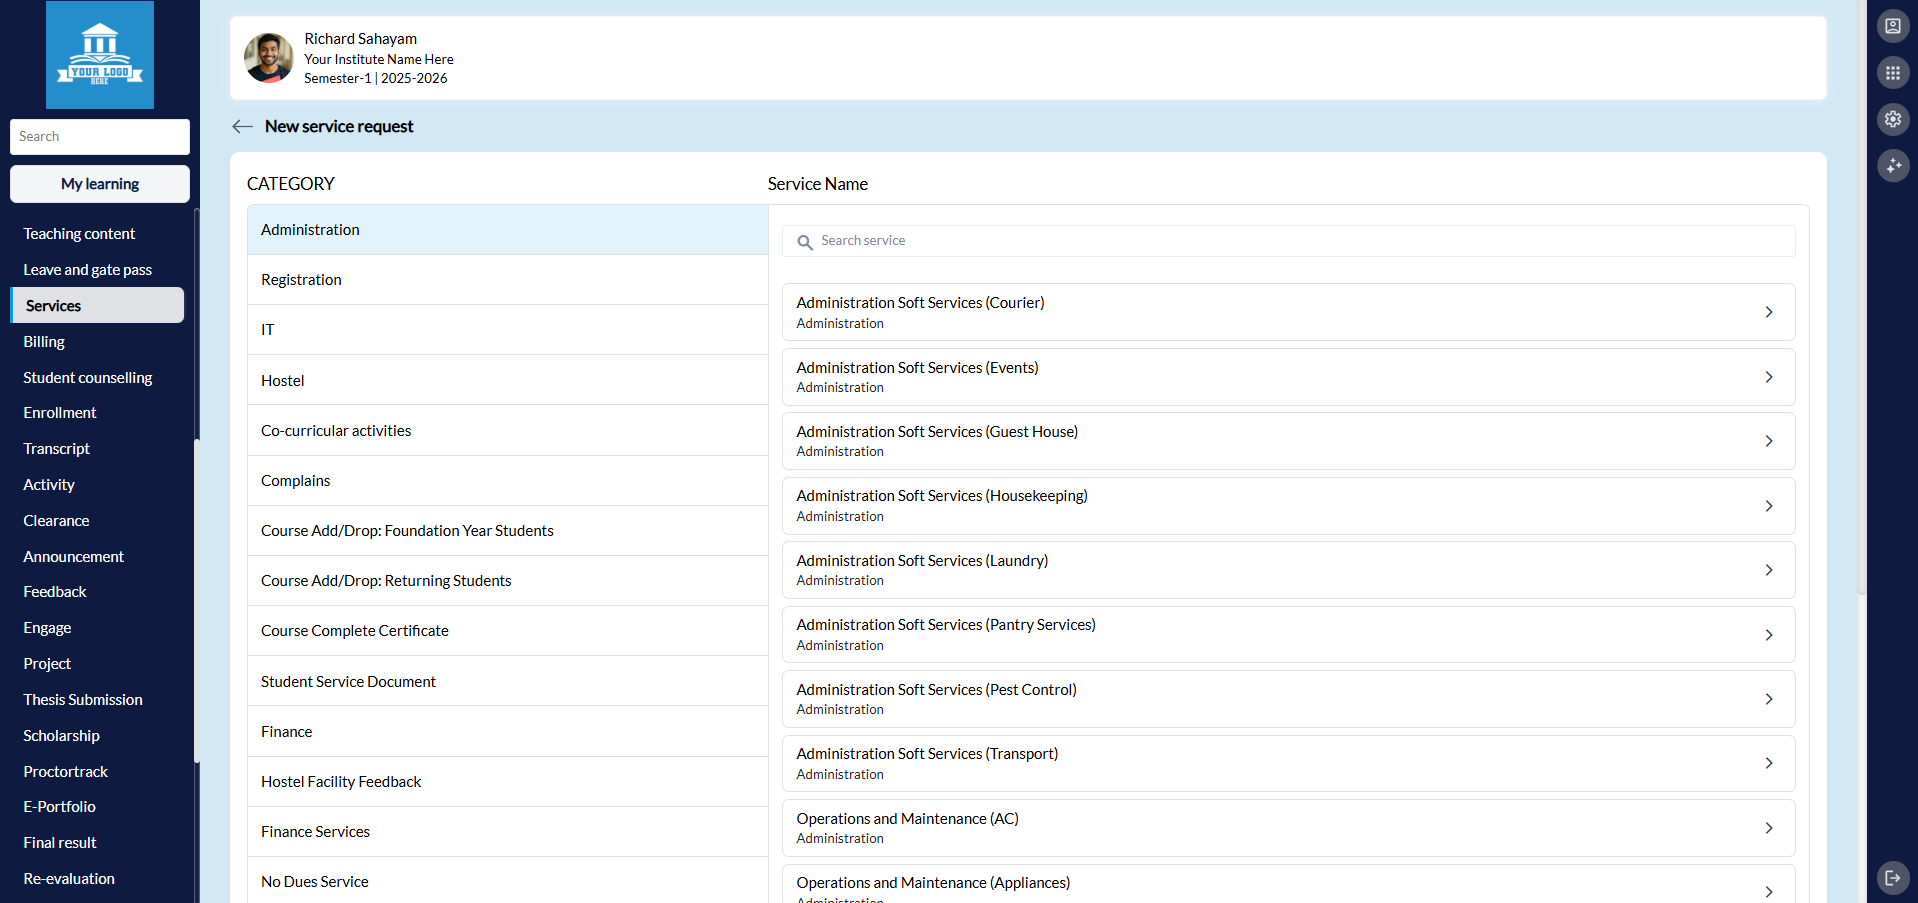Viewport: 1918px width, 903px height.
Task: Click the My learning button
Action: point(100,184)
